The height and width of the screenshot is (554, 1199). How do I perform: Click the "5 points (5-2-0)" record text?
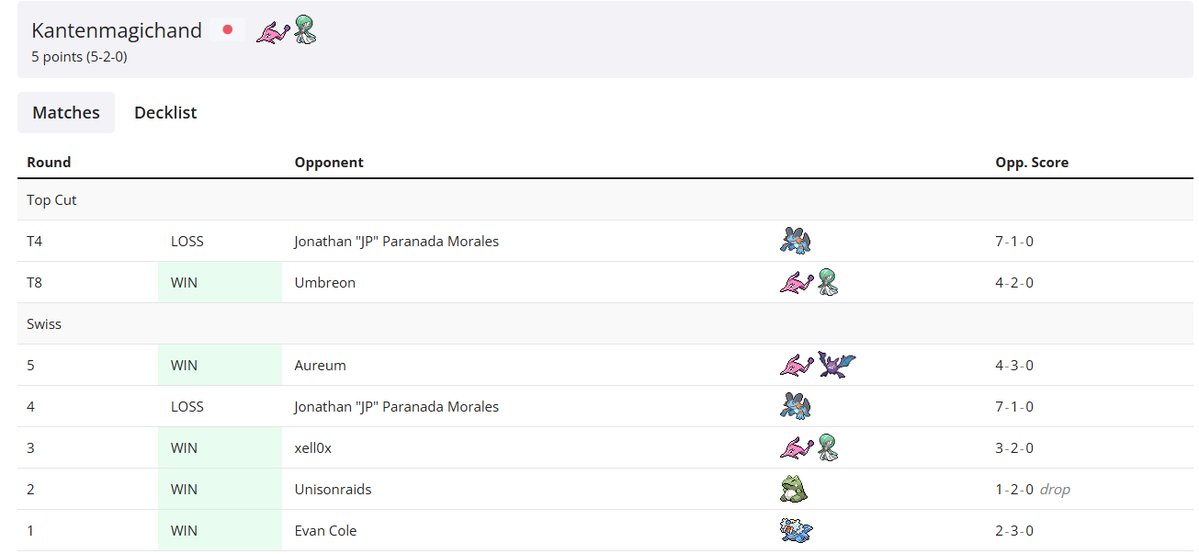click(x=79, y=57)
